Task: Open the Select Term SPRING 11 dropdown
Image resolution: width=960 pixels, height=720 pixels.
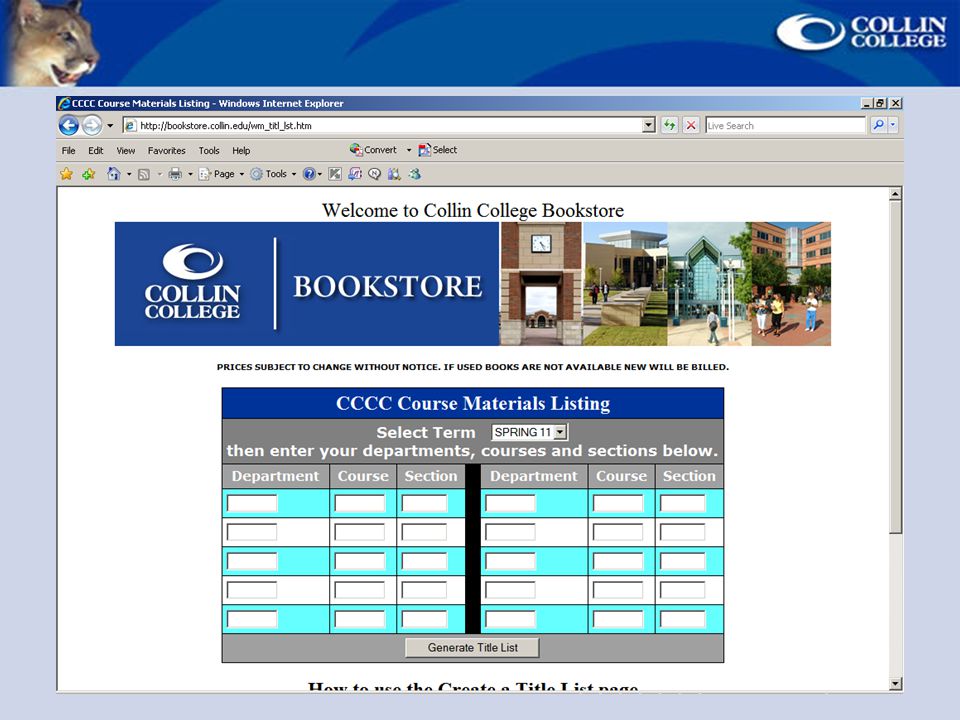Action: coord(530,432)
